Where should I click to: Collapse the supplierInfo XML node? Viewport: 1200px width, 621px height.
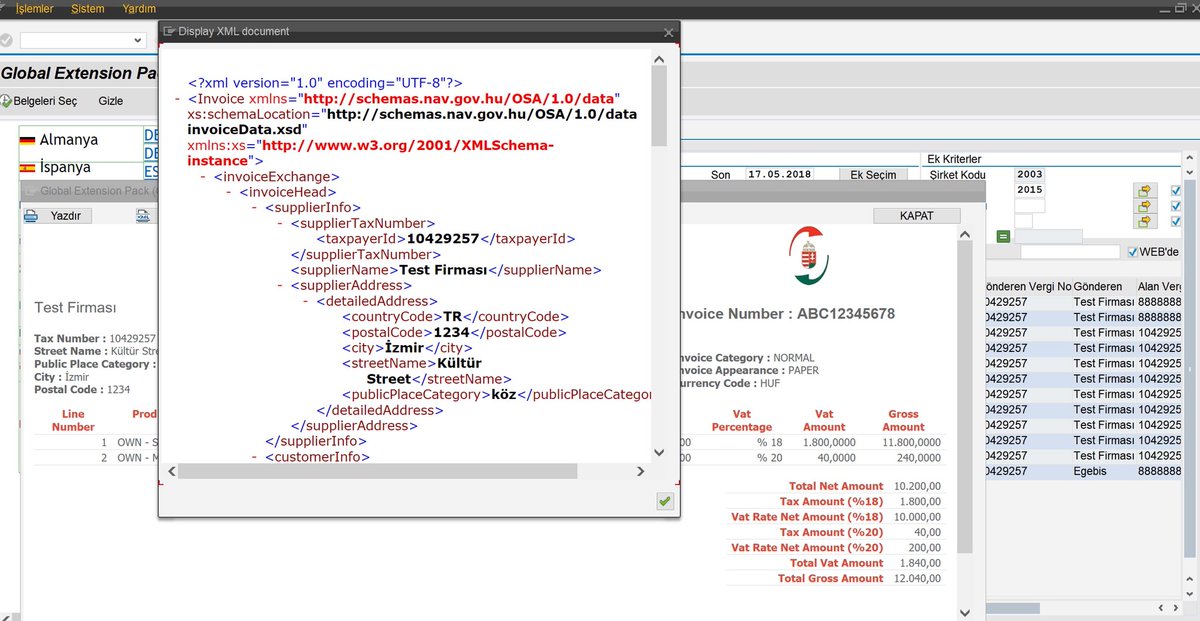click(255, 208)
